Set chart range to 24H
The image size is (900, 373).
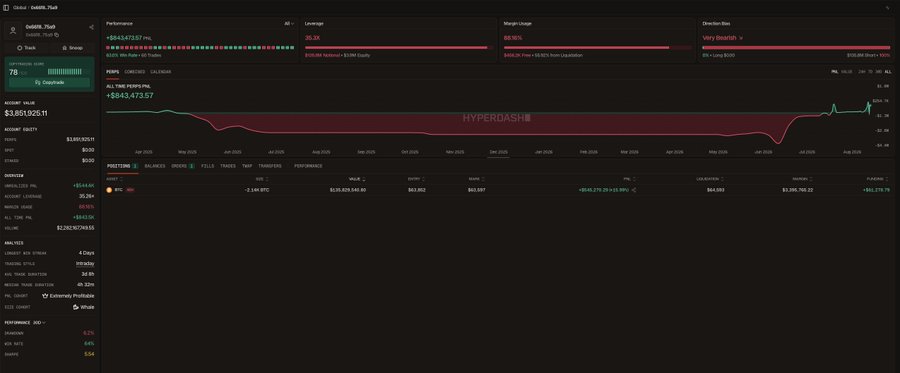coord(862,72)
